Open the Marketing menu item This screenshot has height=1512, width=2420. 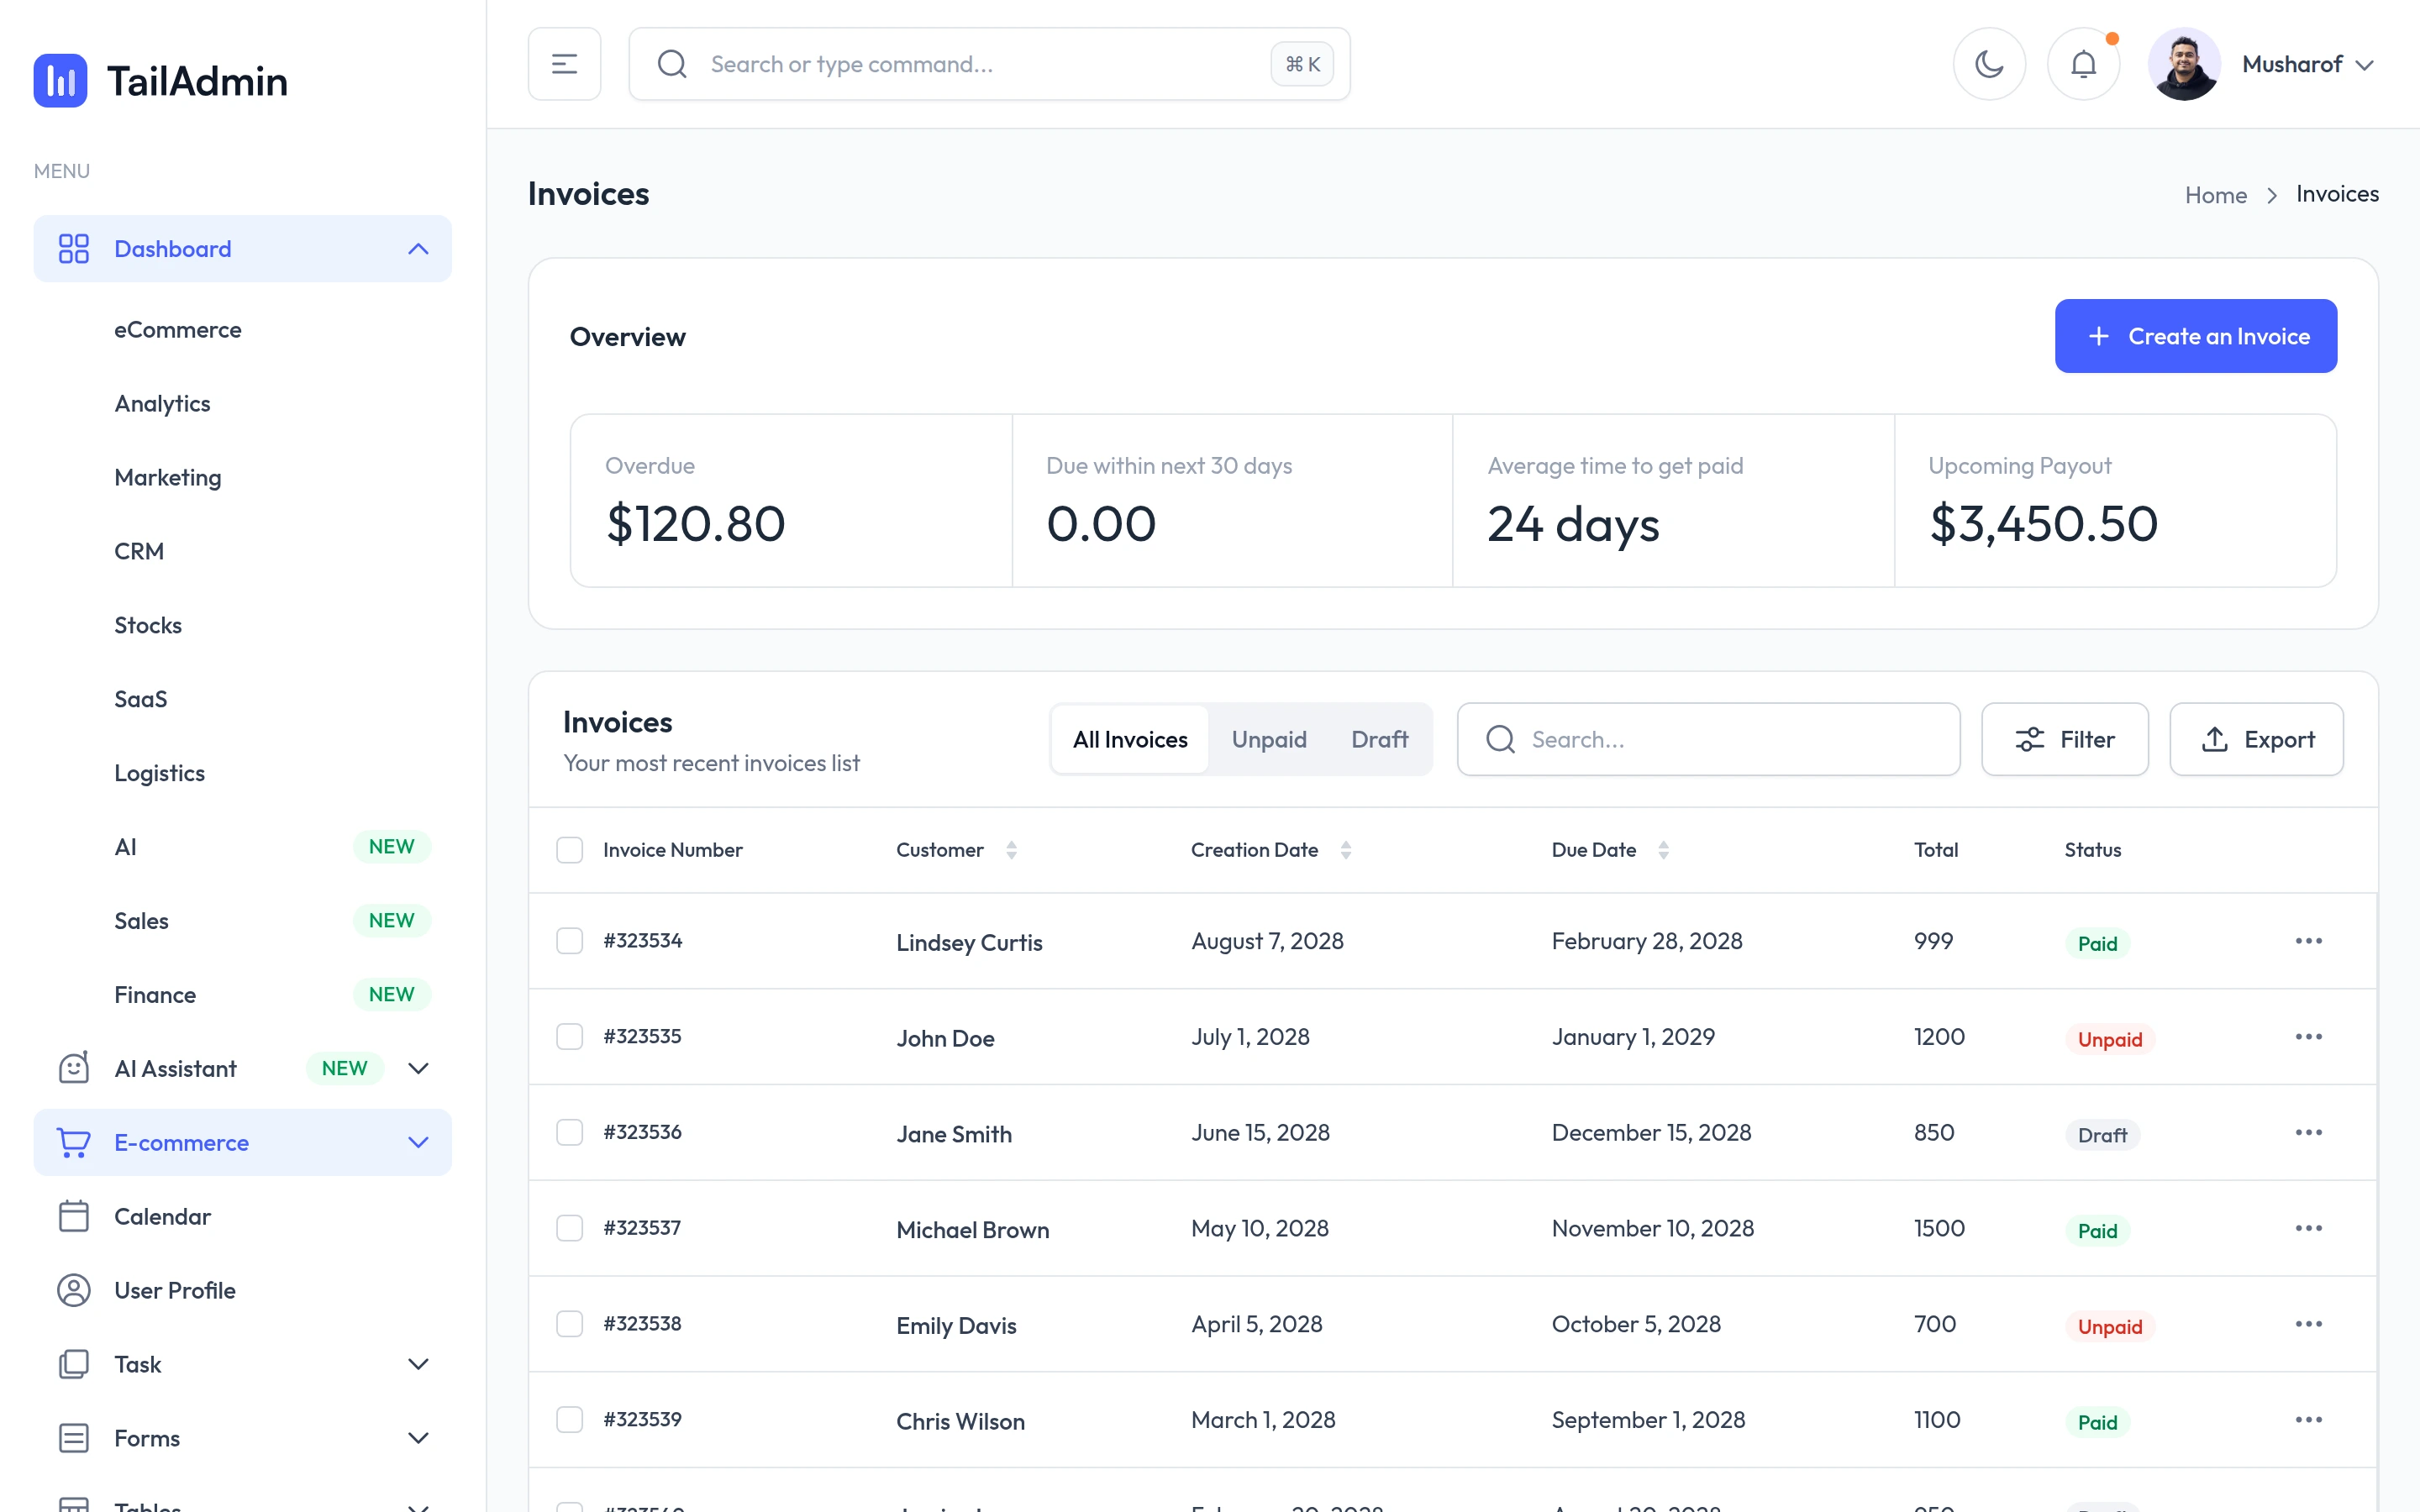(x=168, y=478)
